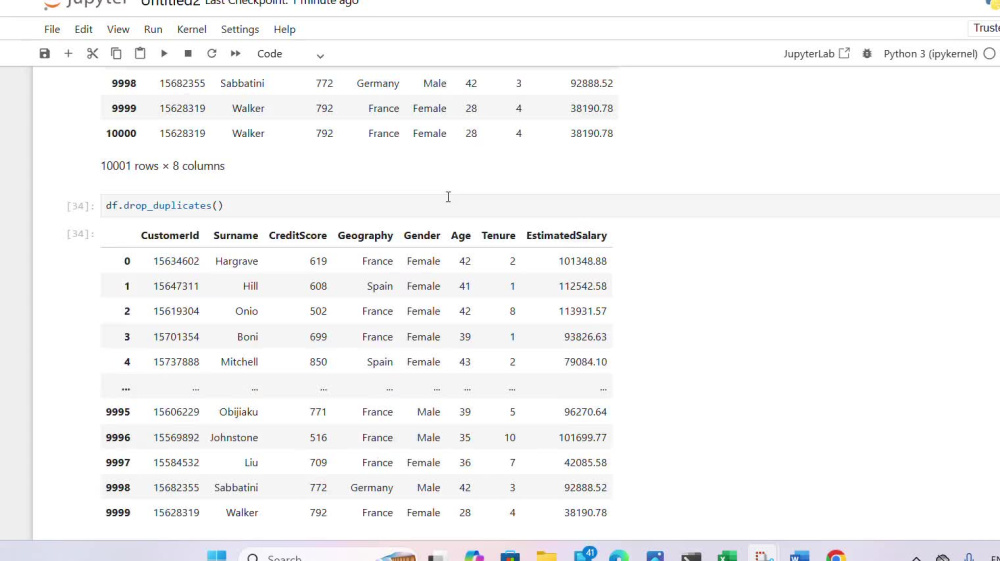Screen dimensions: 1000x561
Task: Select the Hargrave surname cell
Action: [237, 261]
